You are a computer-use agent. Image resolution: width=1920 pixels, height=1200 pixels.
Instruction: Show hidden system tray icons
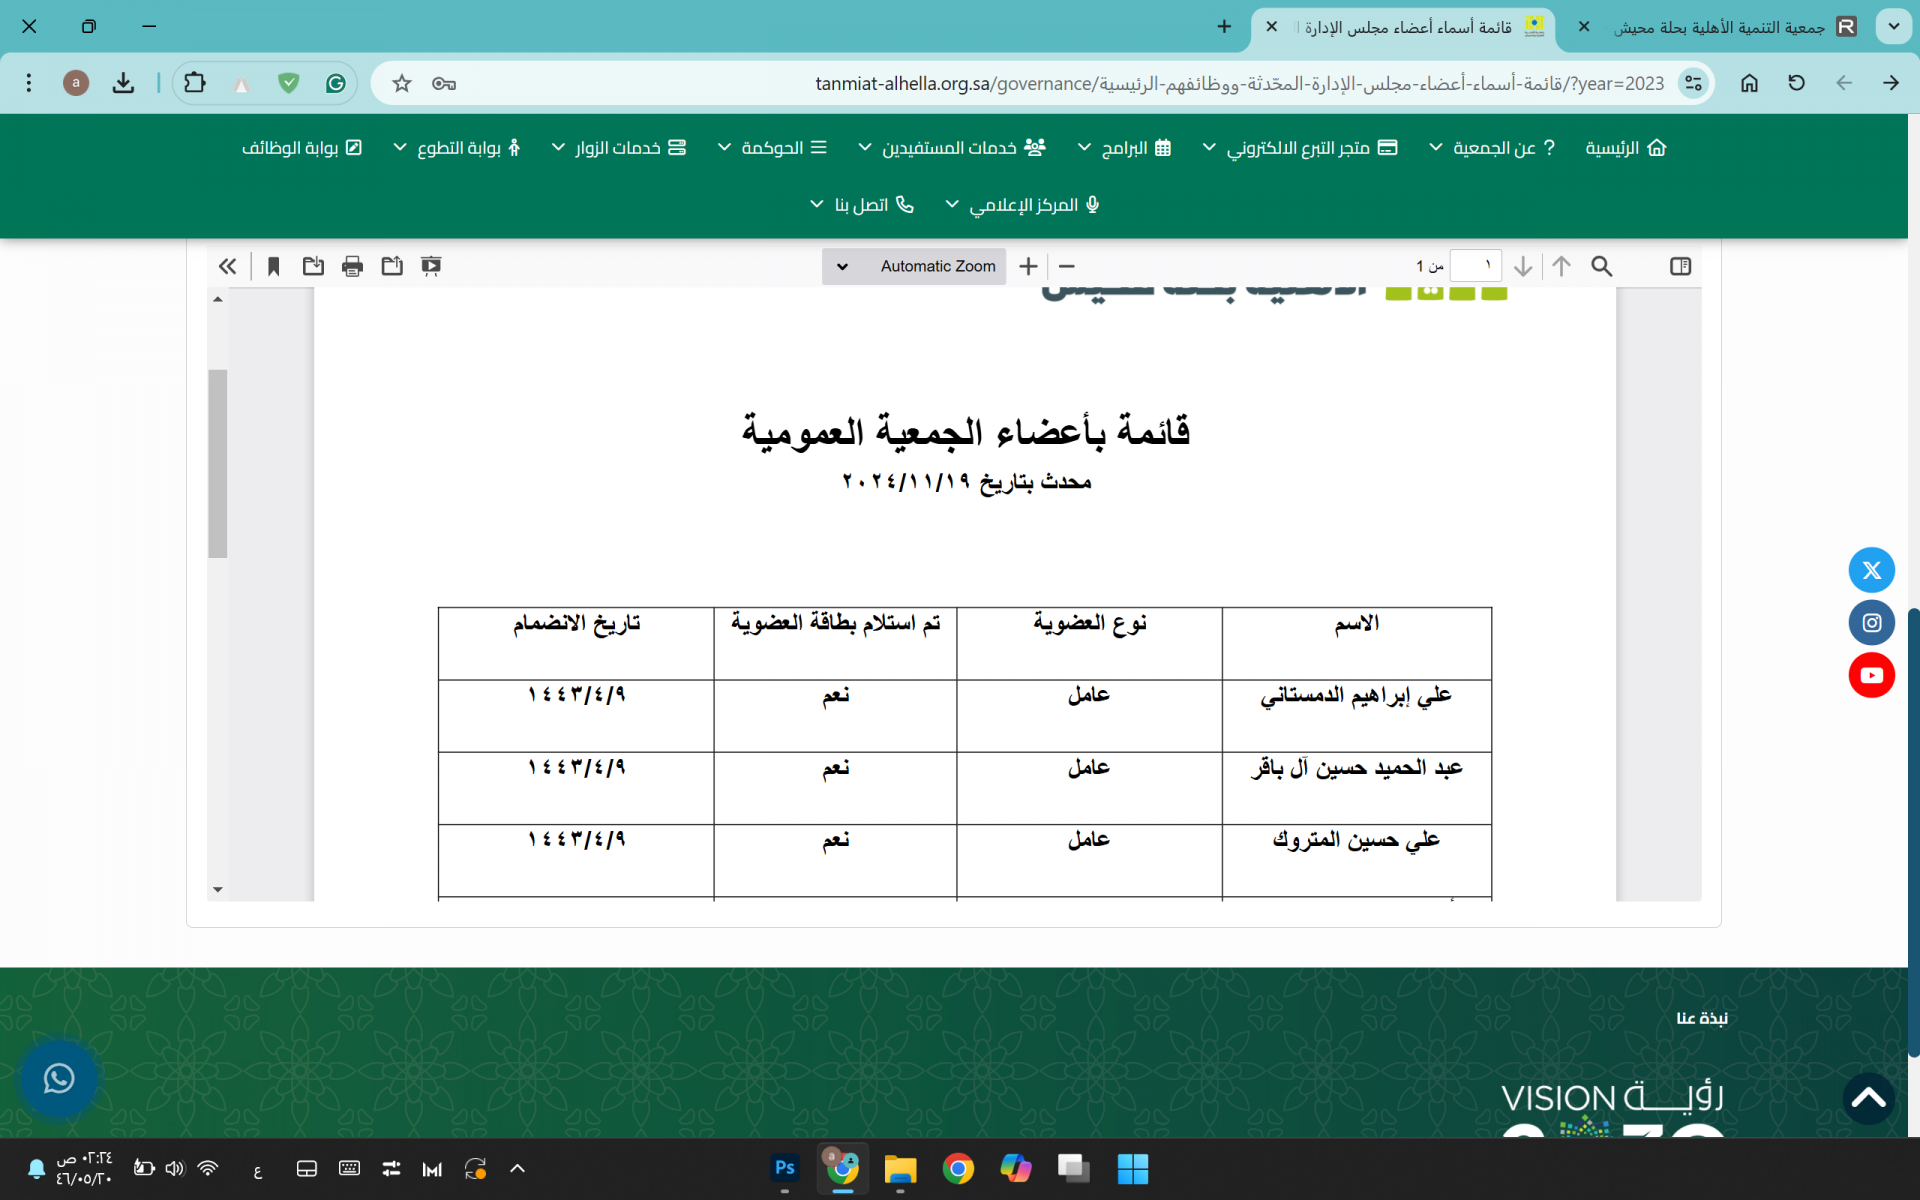(517, 1168)
